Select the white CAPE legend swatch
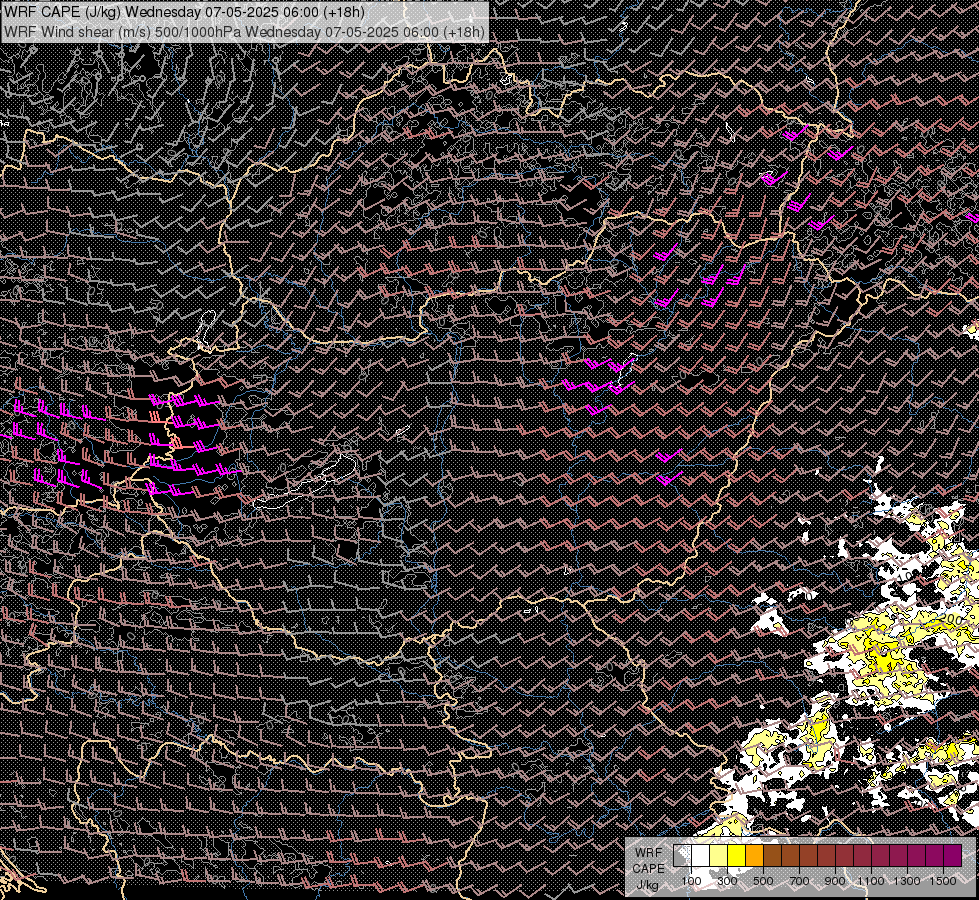979x900 pixels. [x=701, y=856]
